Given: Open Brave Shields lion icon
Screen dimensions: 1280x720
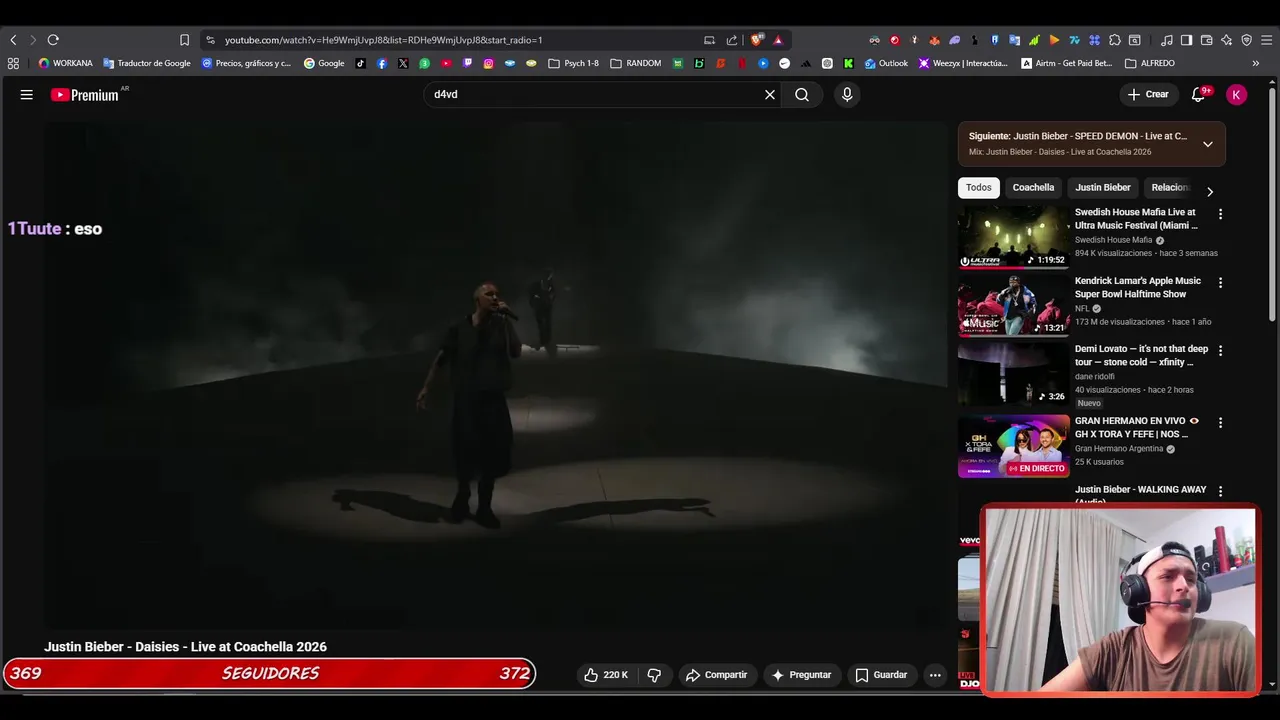Looking at the screenshot, I should coord(757,40).
